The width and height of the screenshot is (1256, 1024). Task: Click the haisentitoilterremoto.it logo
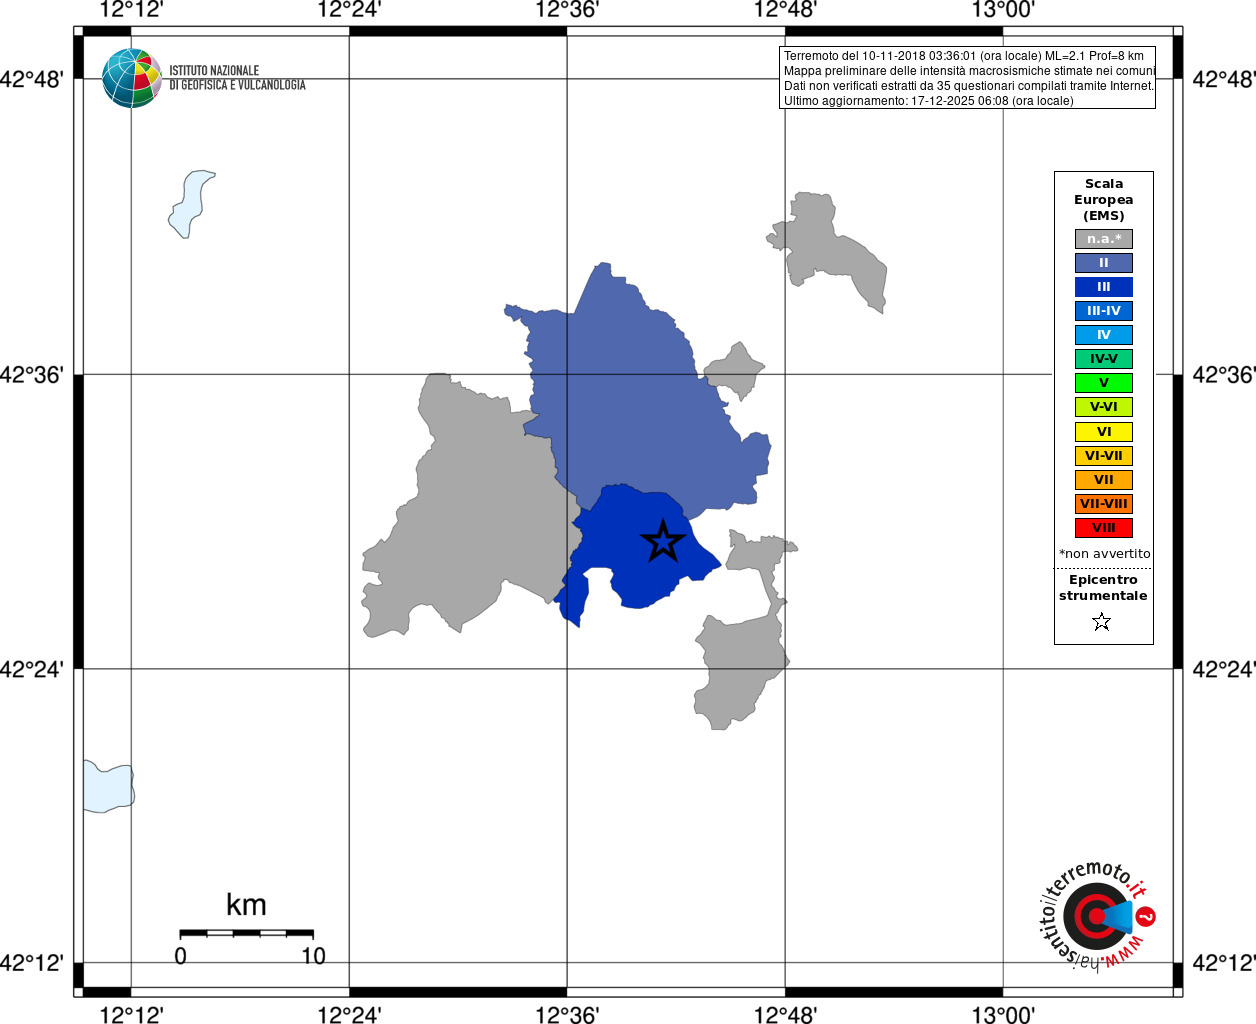pos(1098,915)
